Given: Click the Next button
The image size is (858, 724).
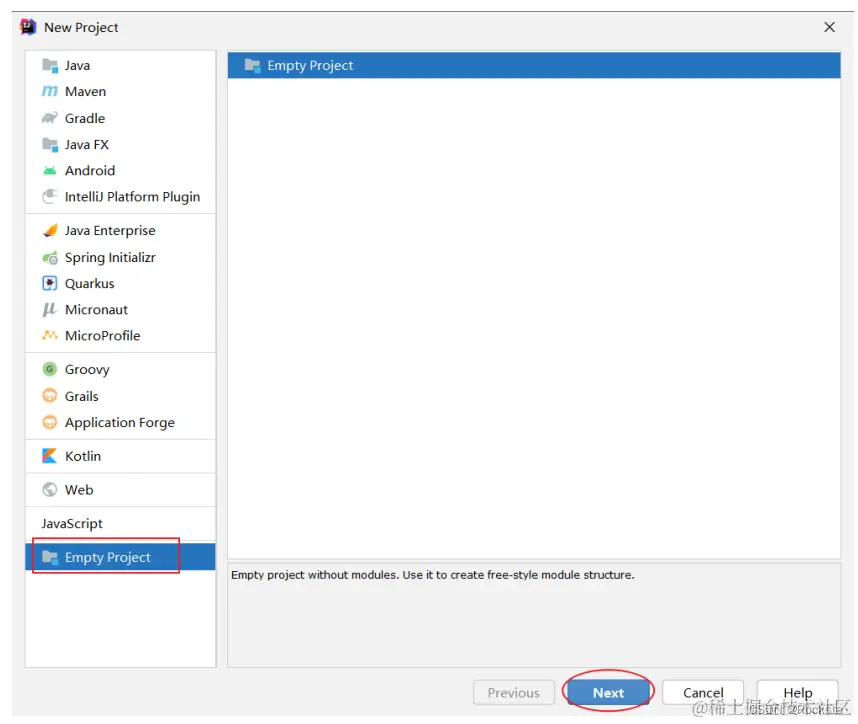Looking at the screenshot, I should tap(608, 692).
